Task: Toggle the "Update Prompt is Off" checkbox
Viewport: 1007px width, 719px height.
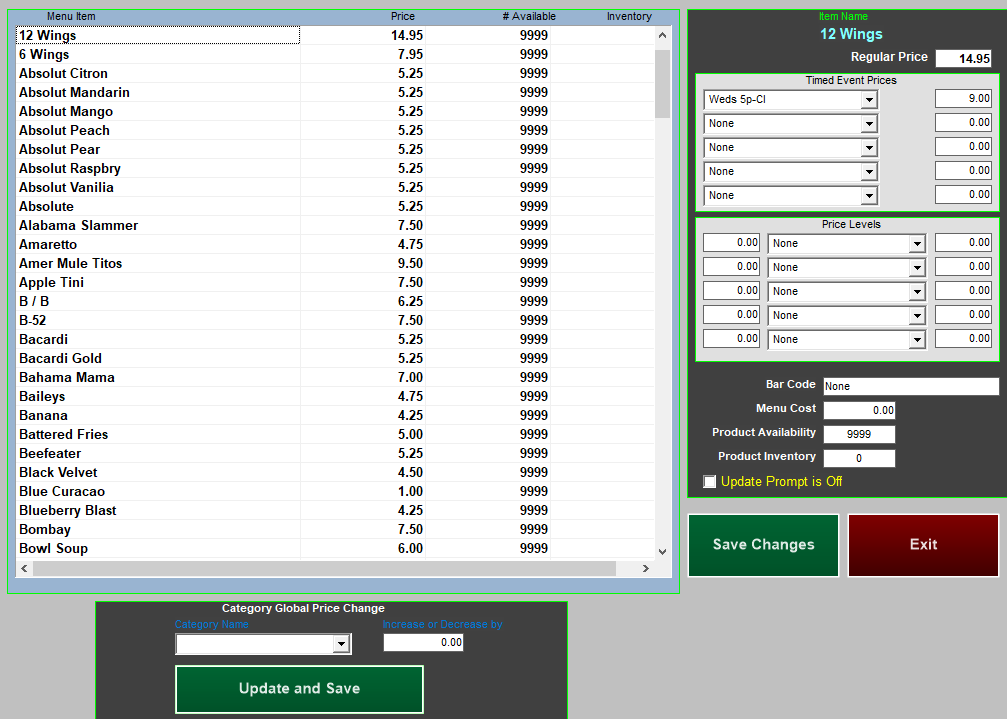Action: point(710,481)
